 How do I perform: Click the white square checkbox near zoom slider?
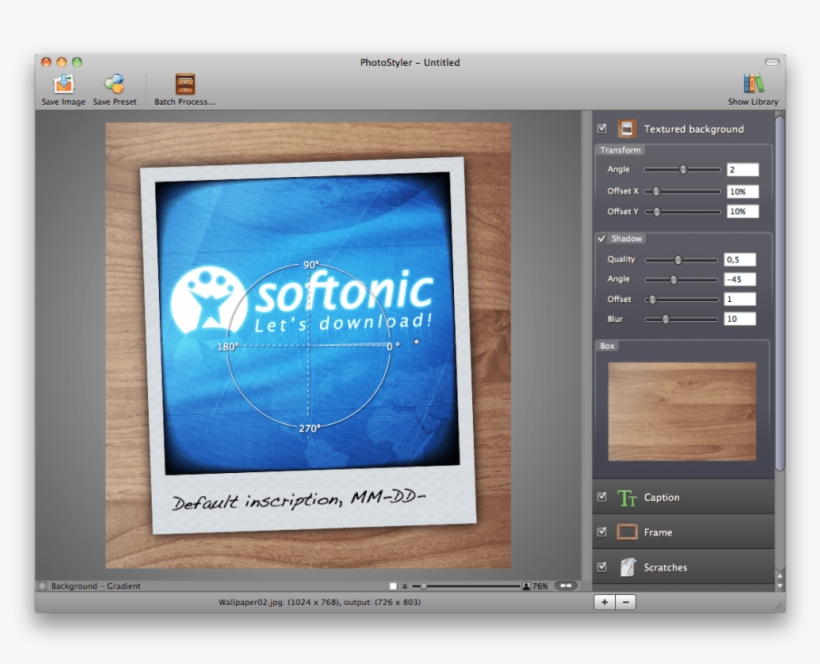tap(393, 587)
